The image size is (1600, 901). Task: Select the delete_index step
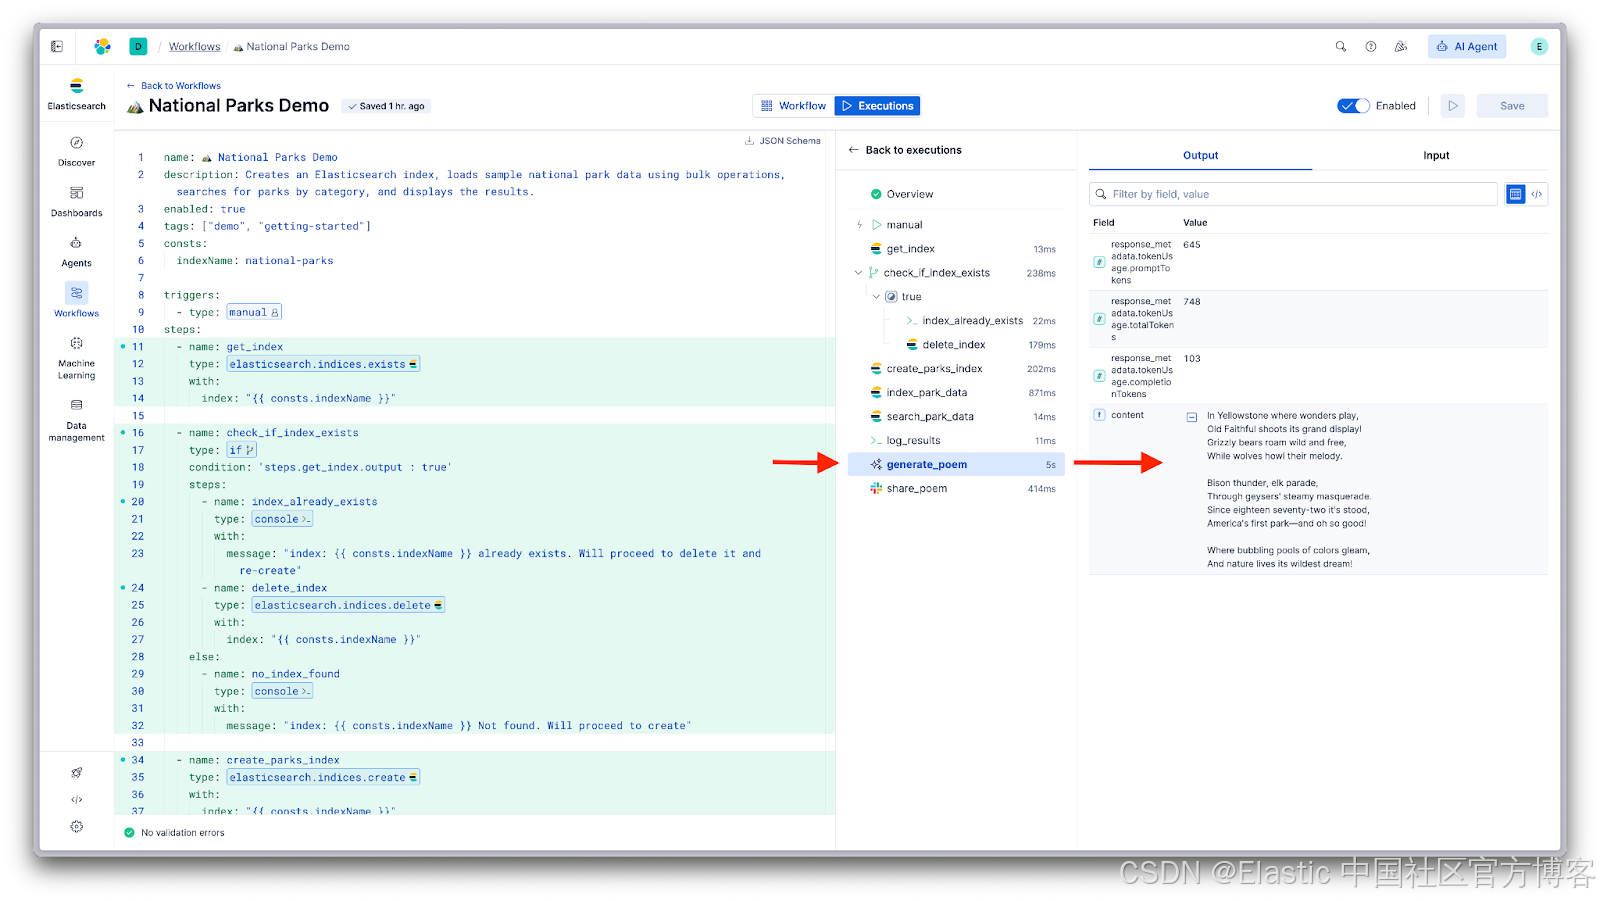point(972,345)
